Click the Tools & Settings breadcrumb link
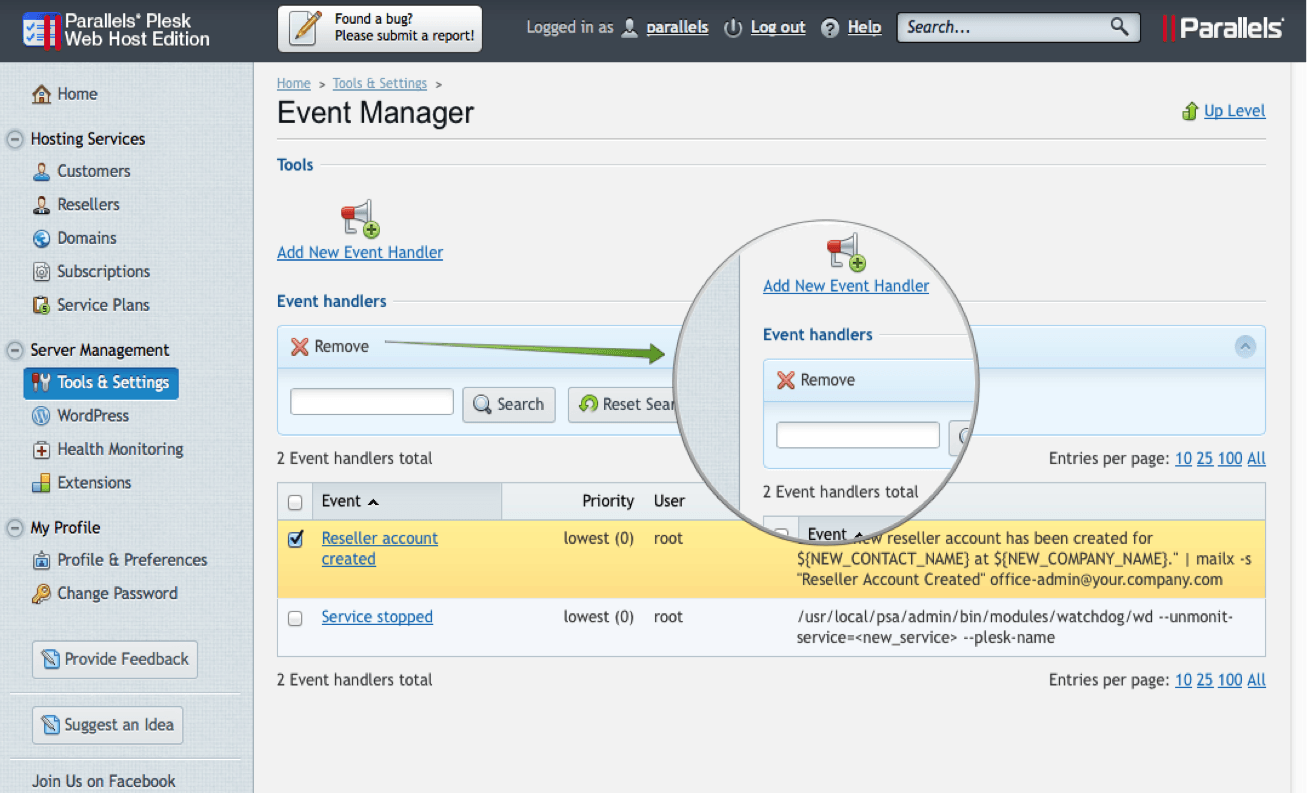Image resolution: width=1307 pixels, height=794 pixels. [x=380, y=84]
